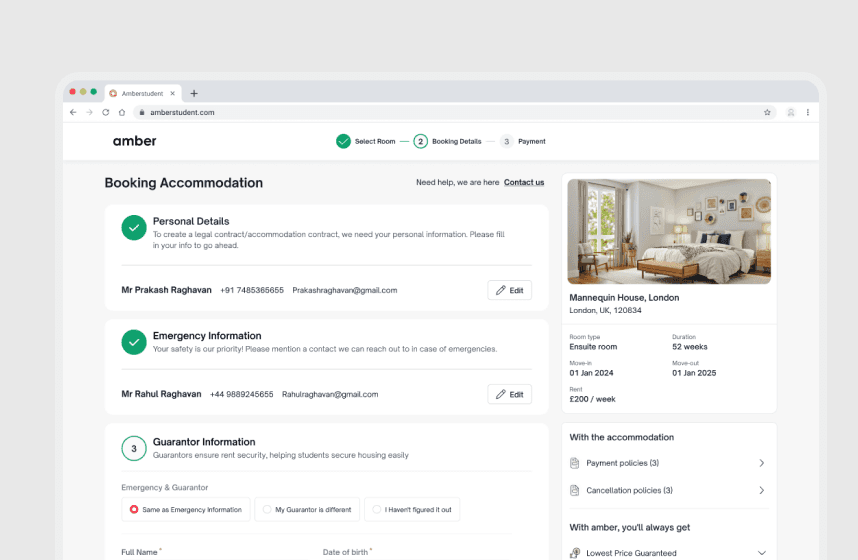
Task: Click move-out date 01 Jan 2025
Action: point(694,373)
